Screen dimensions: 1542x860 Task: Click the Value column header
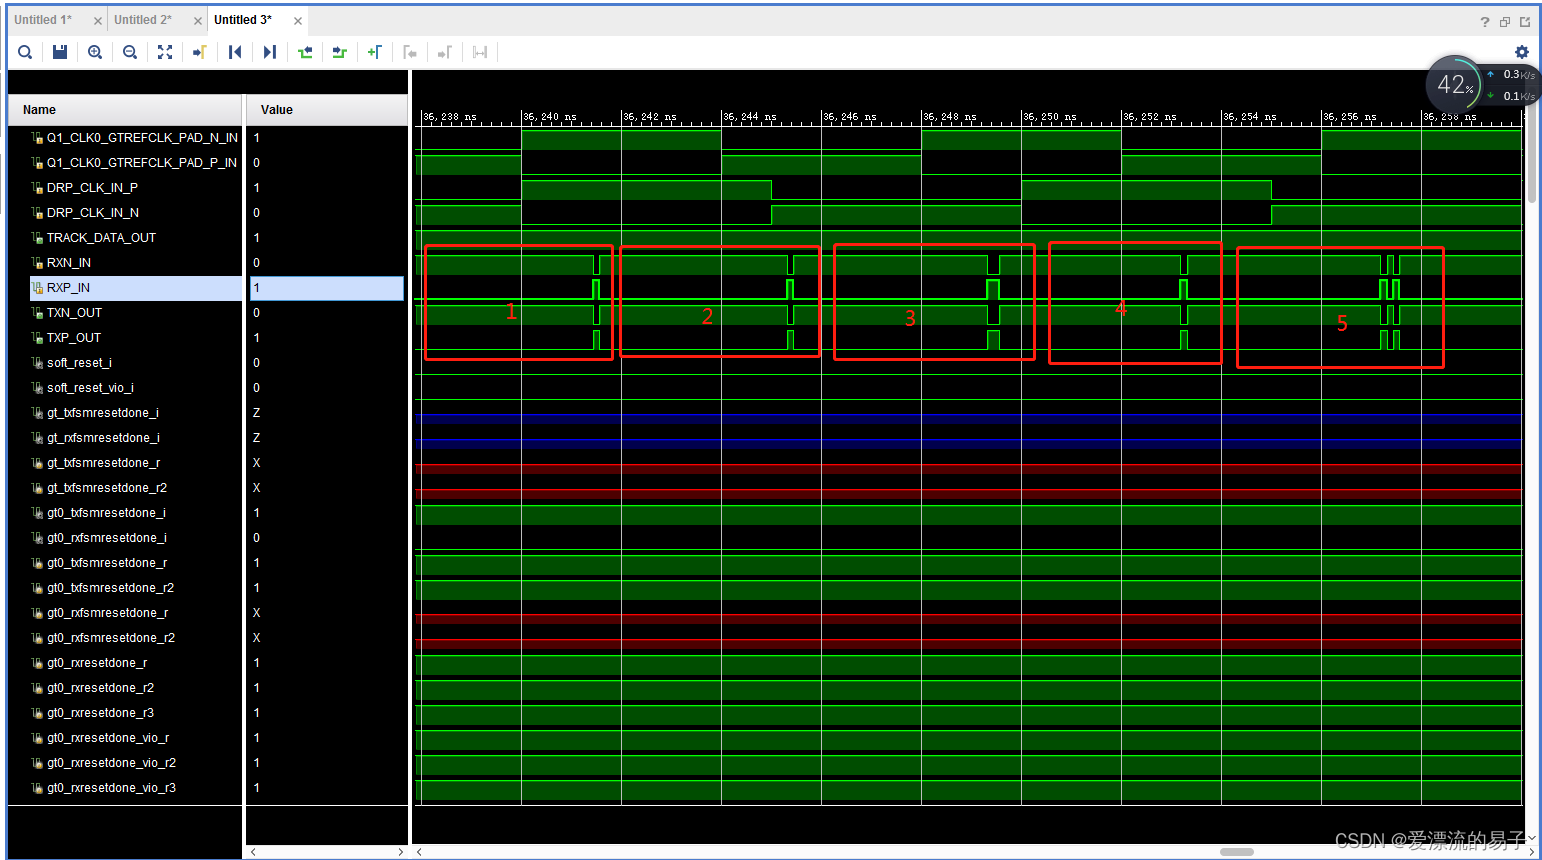click(327, 110)
